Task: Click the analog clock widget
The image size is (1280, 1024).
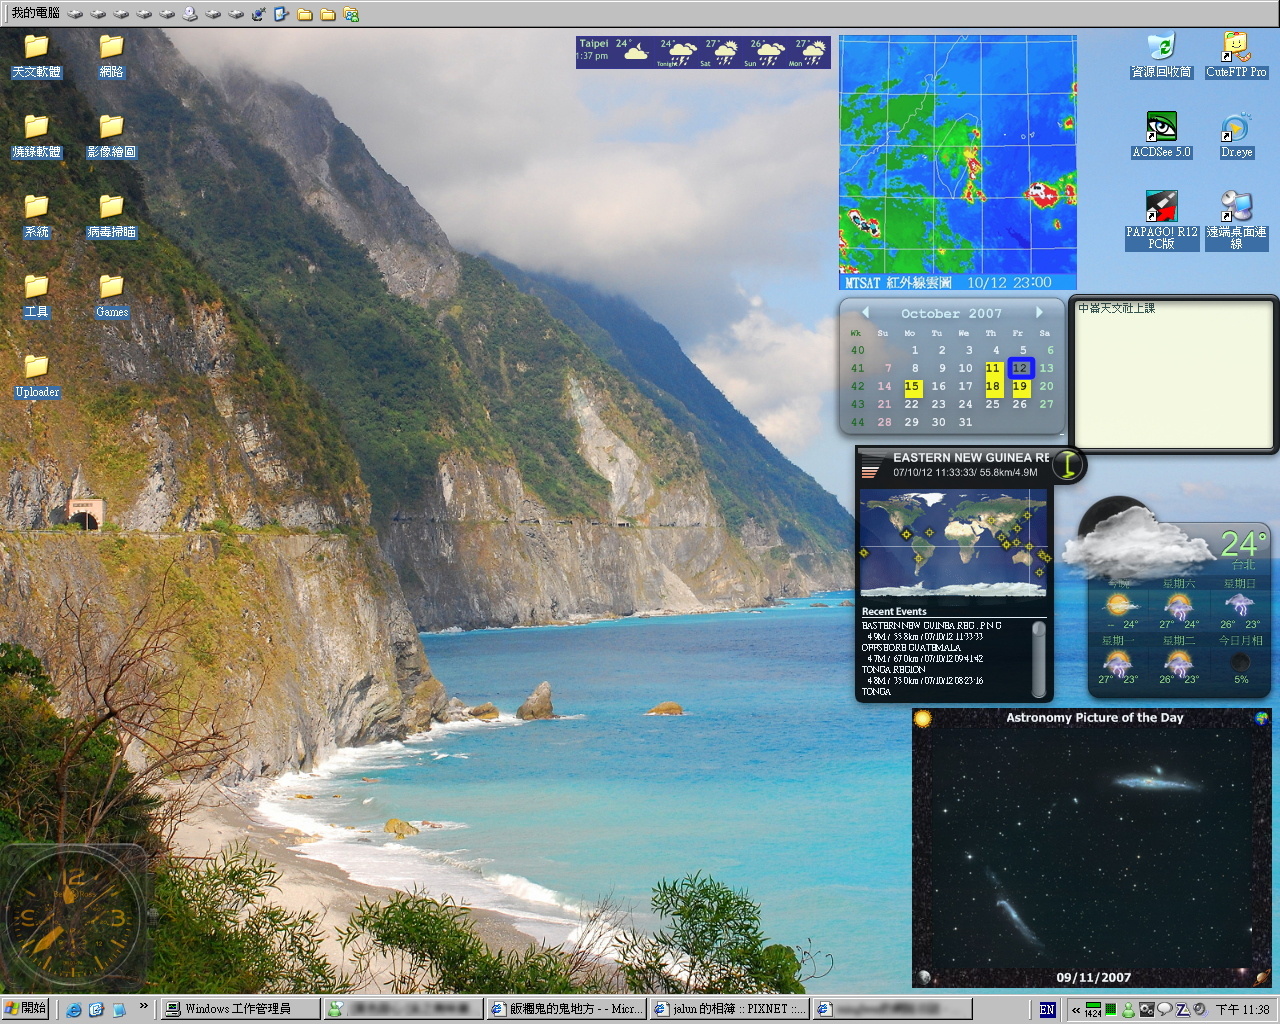Action: (x=72, y=916)
